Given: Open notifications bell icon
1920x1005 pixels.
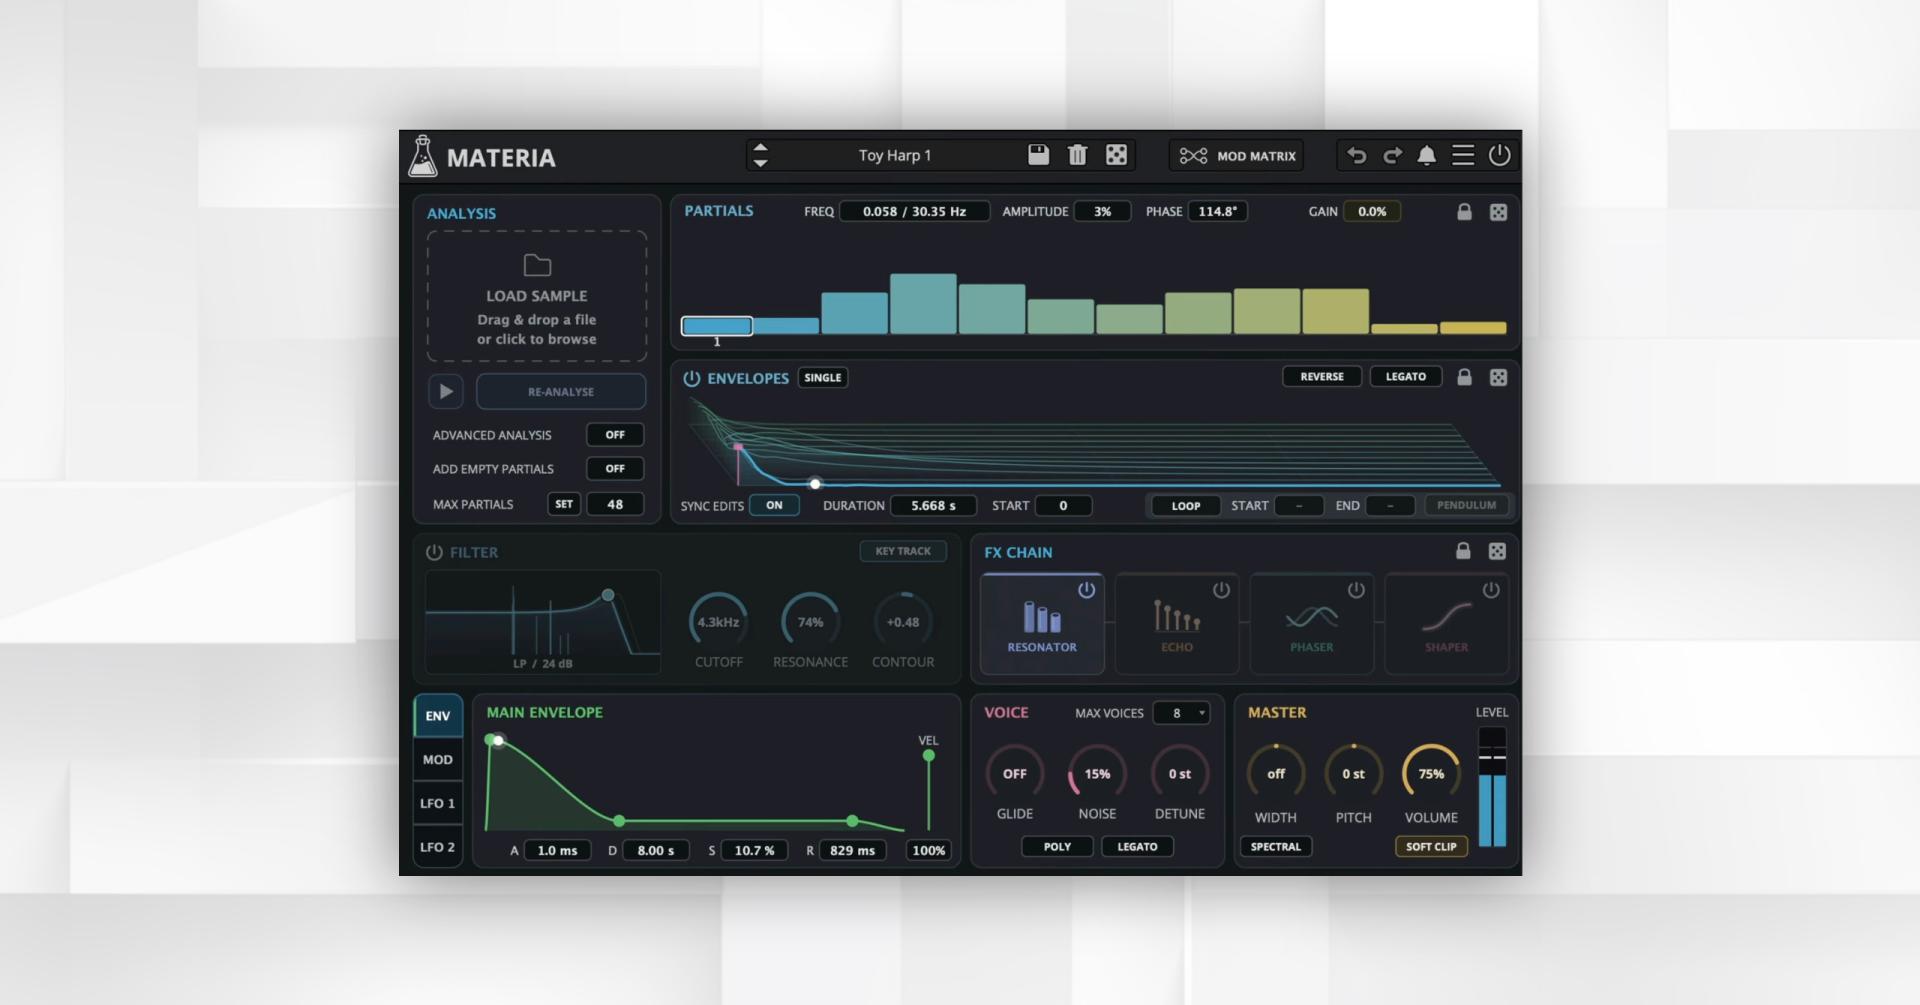Looking at the screenshot, I should (x=1427, y=155).
